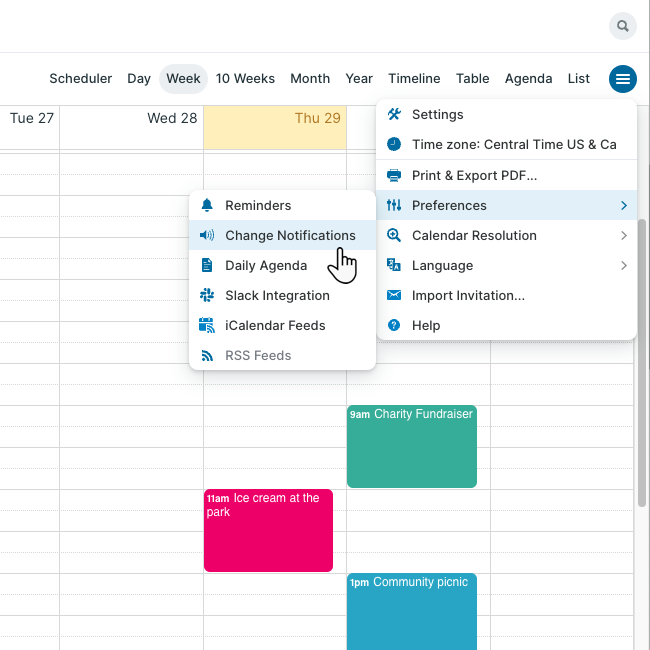
Task: Choose iCalendar Feeds in submenu
Action: point(282,325)
